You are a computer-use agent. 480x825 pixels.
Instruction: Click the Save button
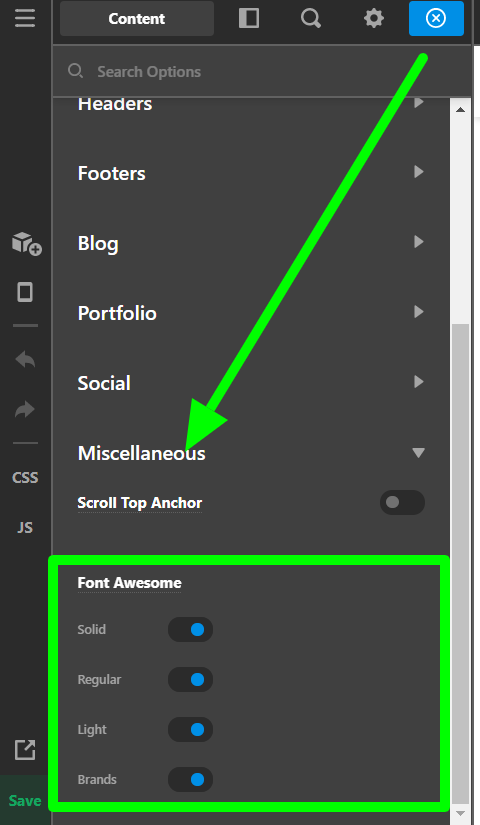click(x=25, y=800)
